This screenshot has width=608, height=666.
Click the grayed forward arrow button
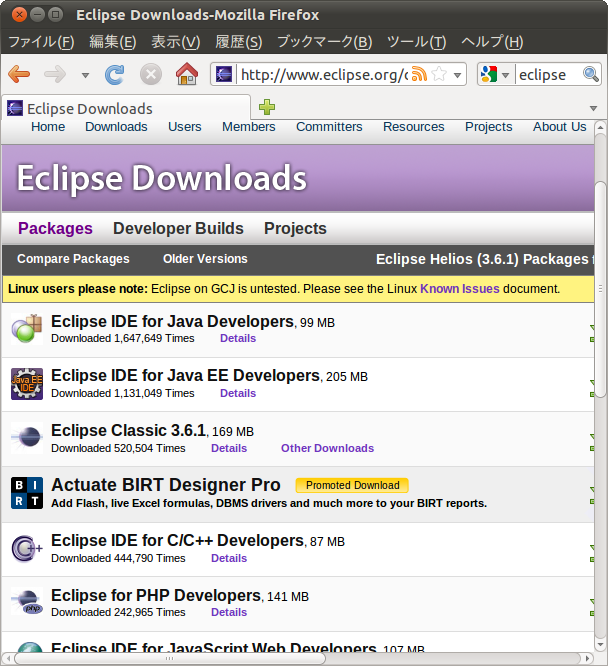pyautogui.click(x=55, y=74)
